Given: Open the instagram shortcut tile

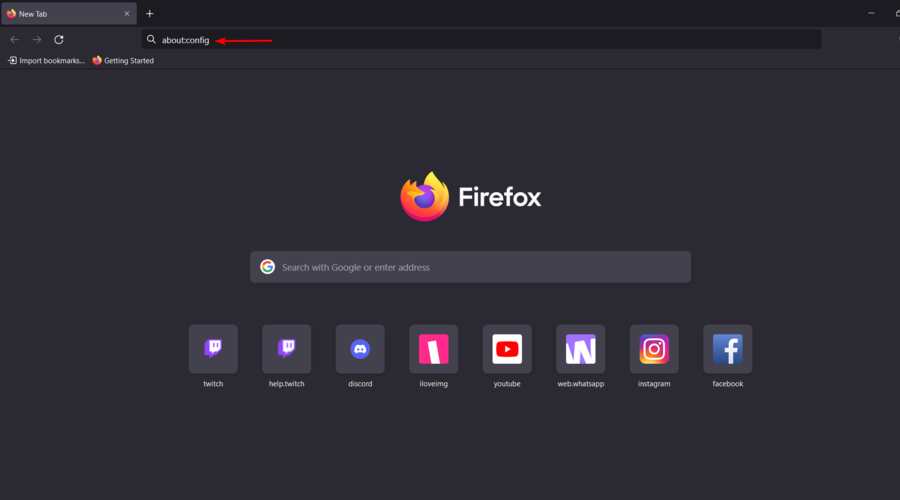Looking at the screenshot, I should 654,349.
